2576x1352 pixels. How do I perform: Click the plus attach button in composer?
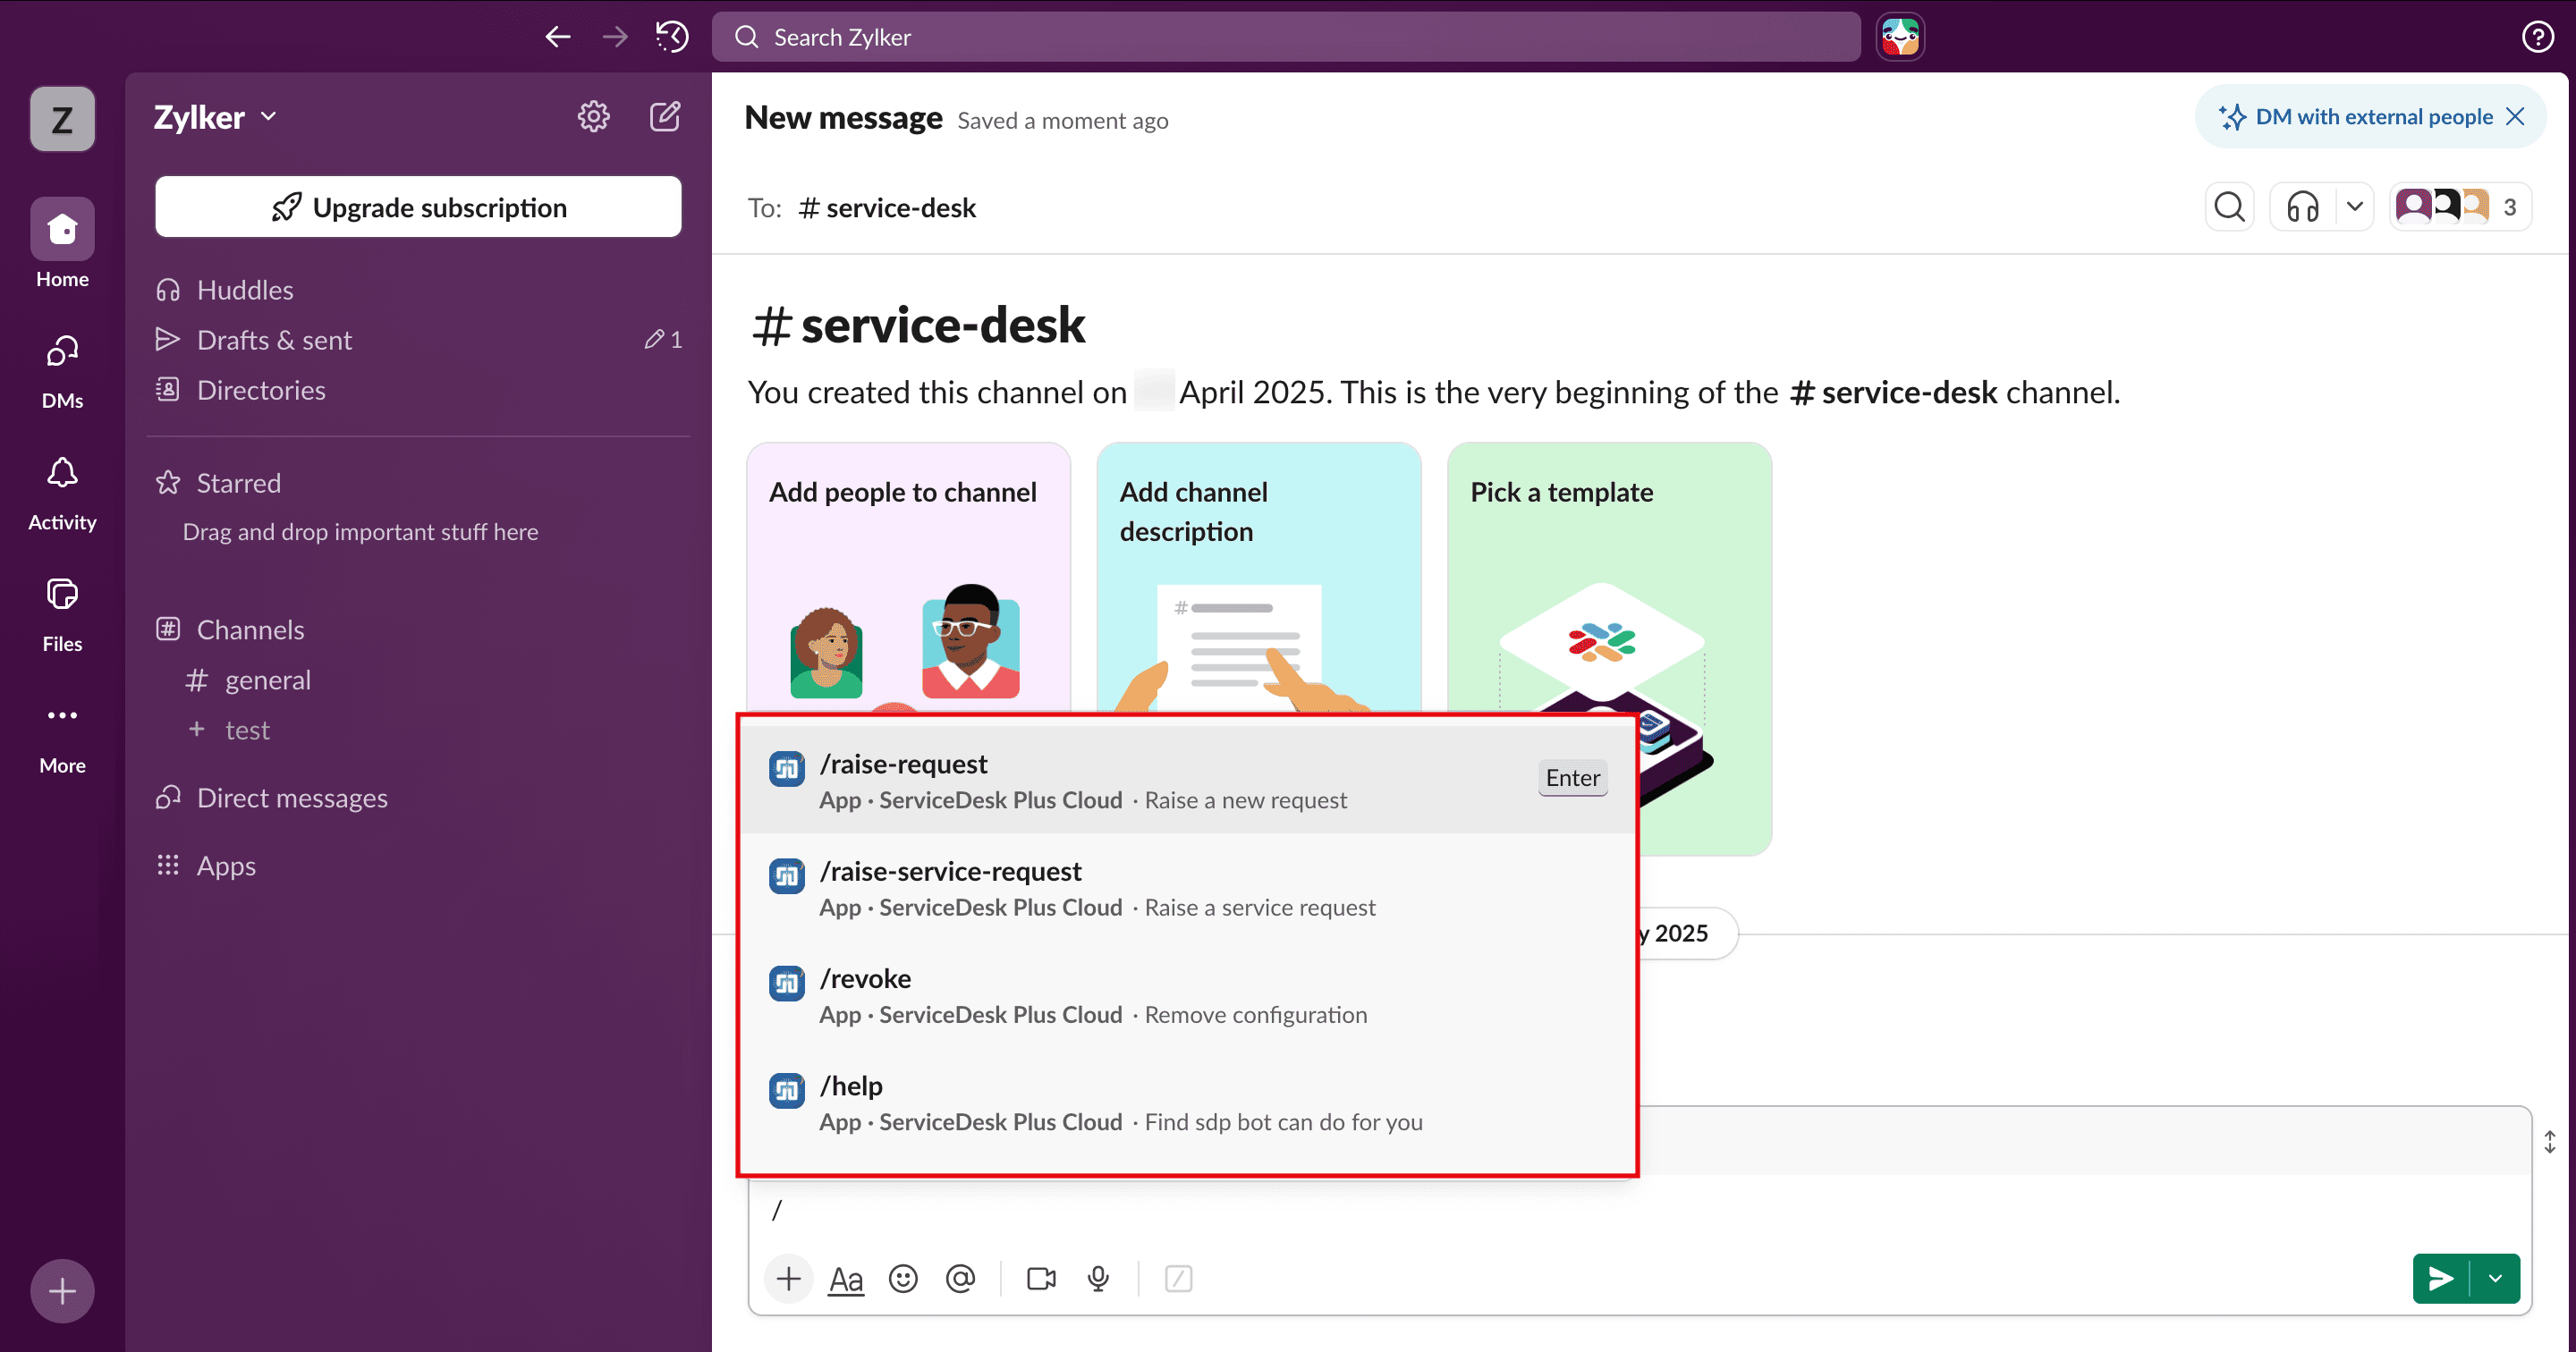[789, 1279]
